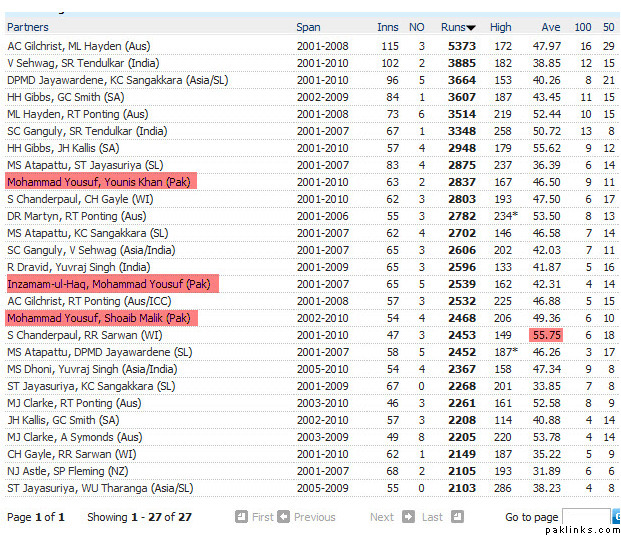621x536 pixels.
Task: Click the highlighted 55.75 average cell
Action: tap(545, 335)
